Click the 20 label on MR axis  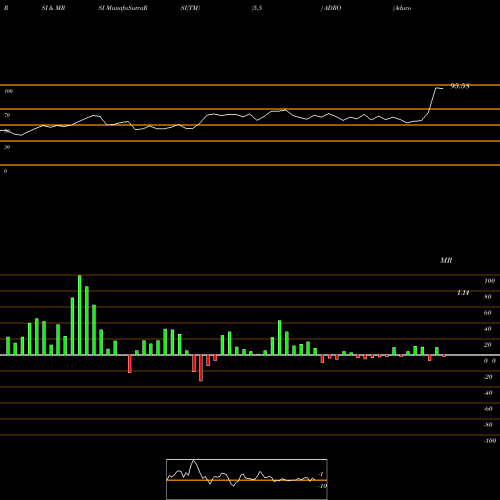[488, 345]
